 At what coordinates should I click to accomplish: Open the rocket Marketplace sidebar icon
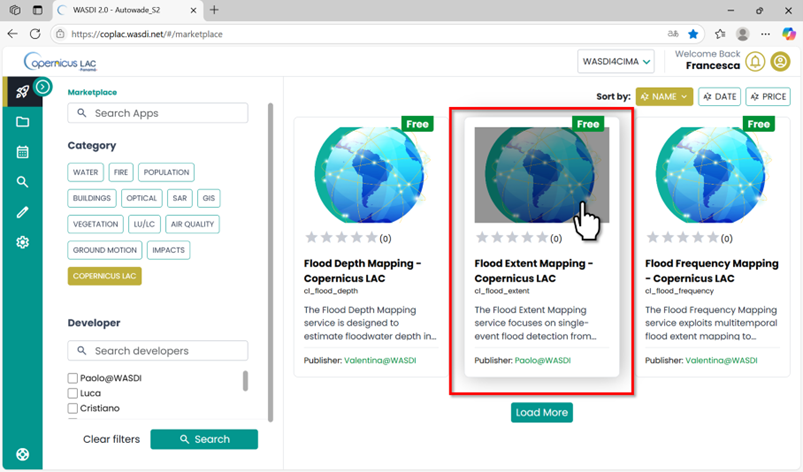tap(22, 92)
